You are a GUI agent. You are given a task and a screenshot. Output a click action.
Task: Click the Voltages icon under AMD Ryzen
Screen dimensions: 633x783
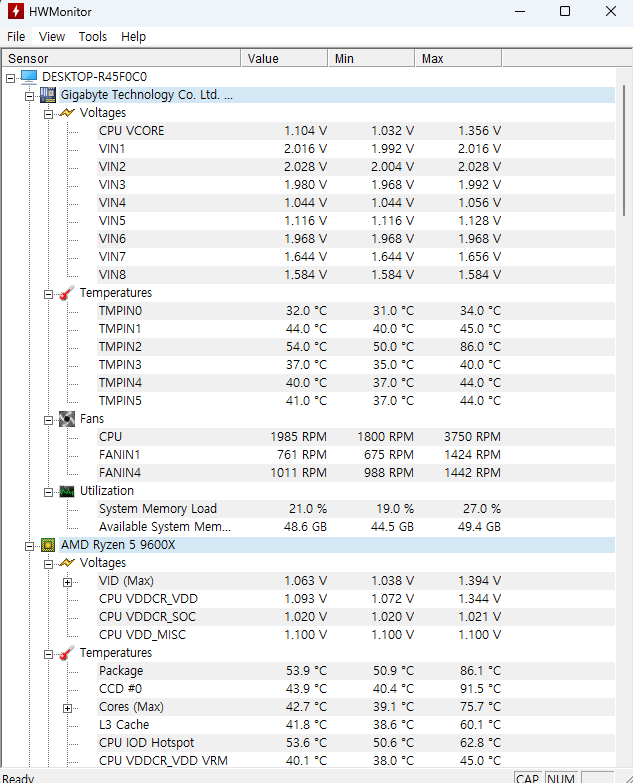coord(67,563)
